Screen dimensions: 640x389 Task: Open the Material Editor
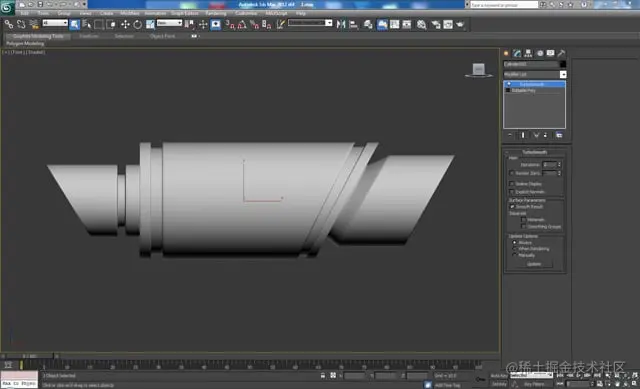pyautogui.click(x=422, y=24)
